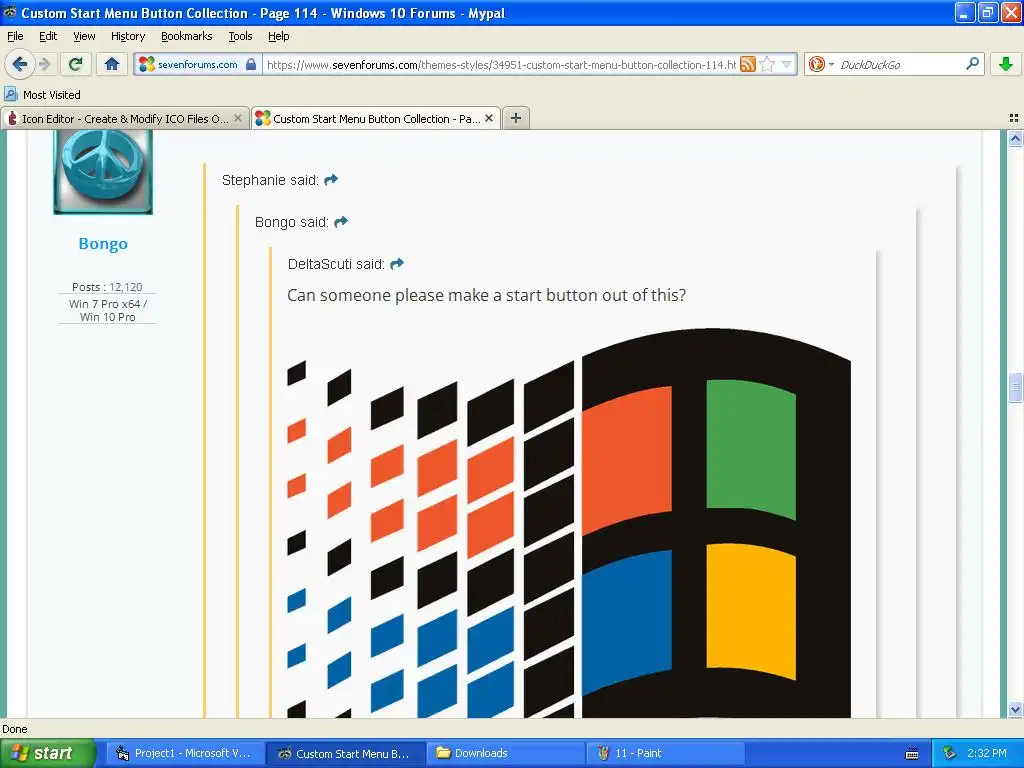This screenshot has height=768, width=1024.
Task: Close the Custom Start Menu tab
Action: click(x=489, y=118)
